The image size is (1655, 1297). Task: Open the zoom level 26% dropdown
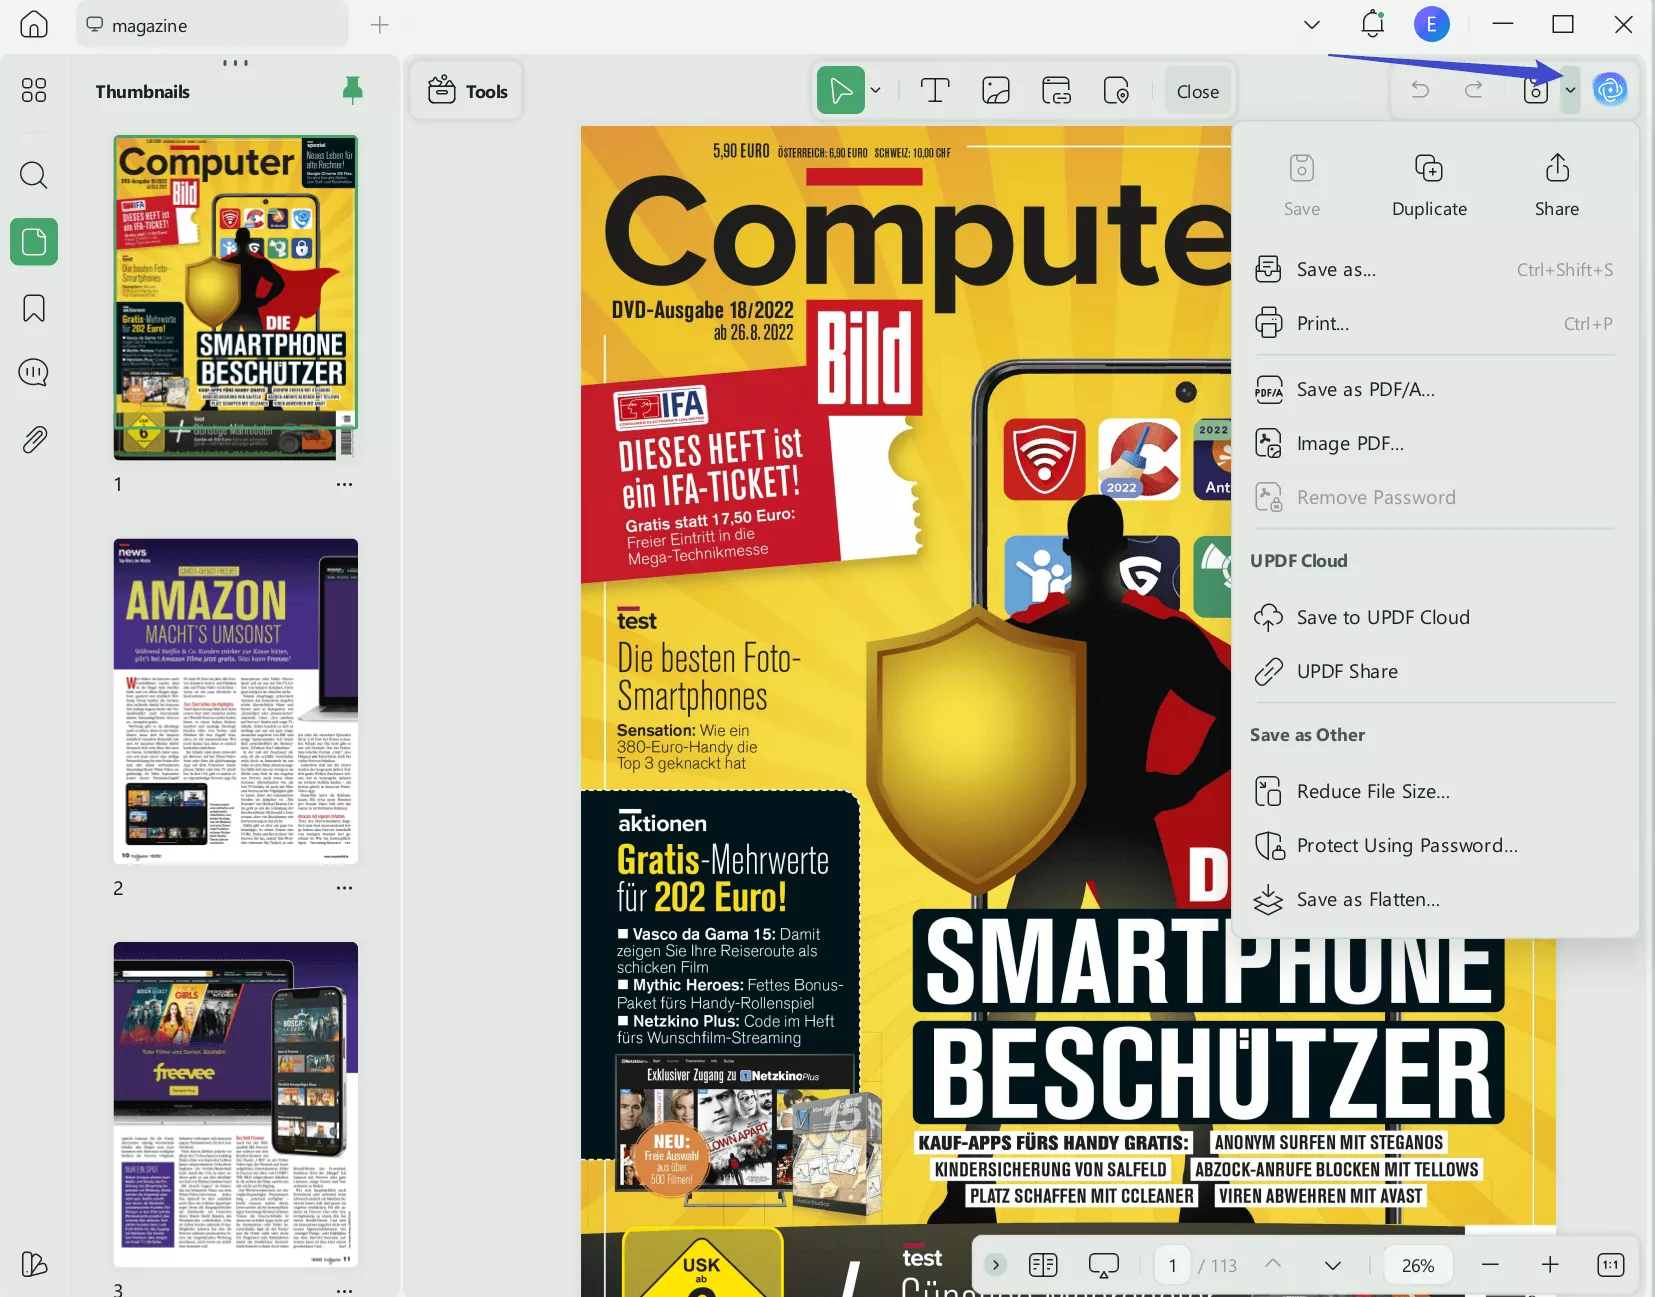tap(1417, 1265)
